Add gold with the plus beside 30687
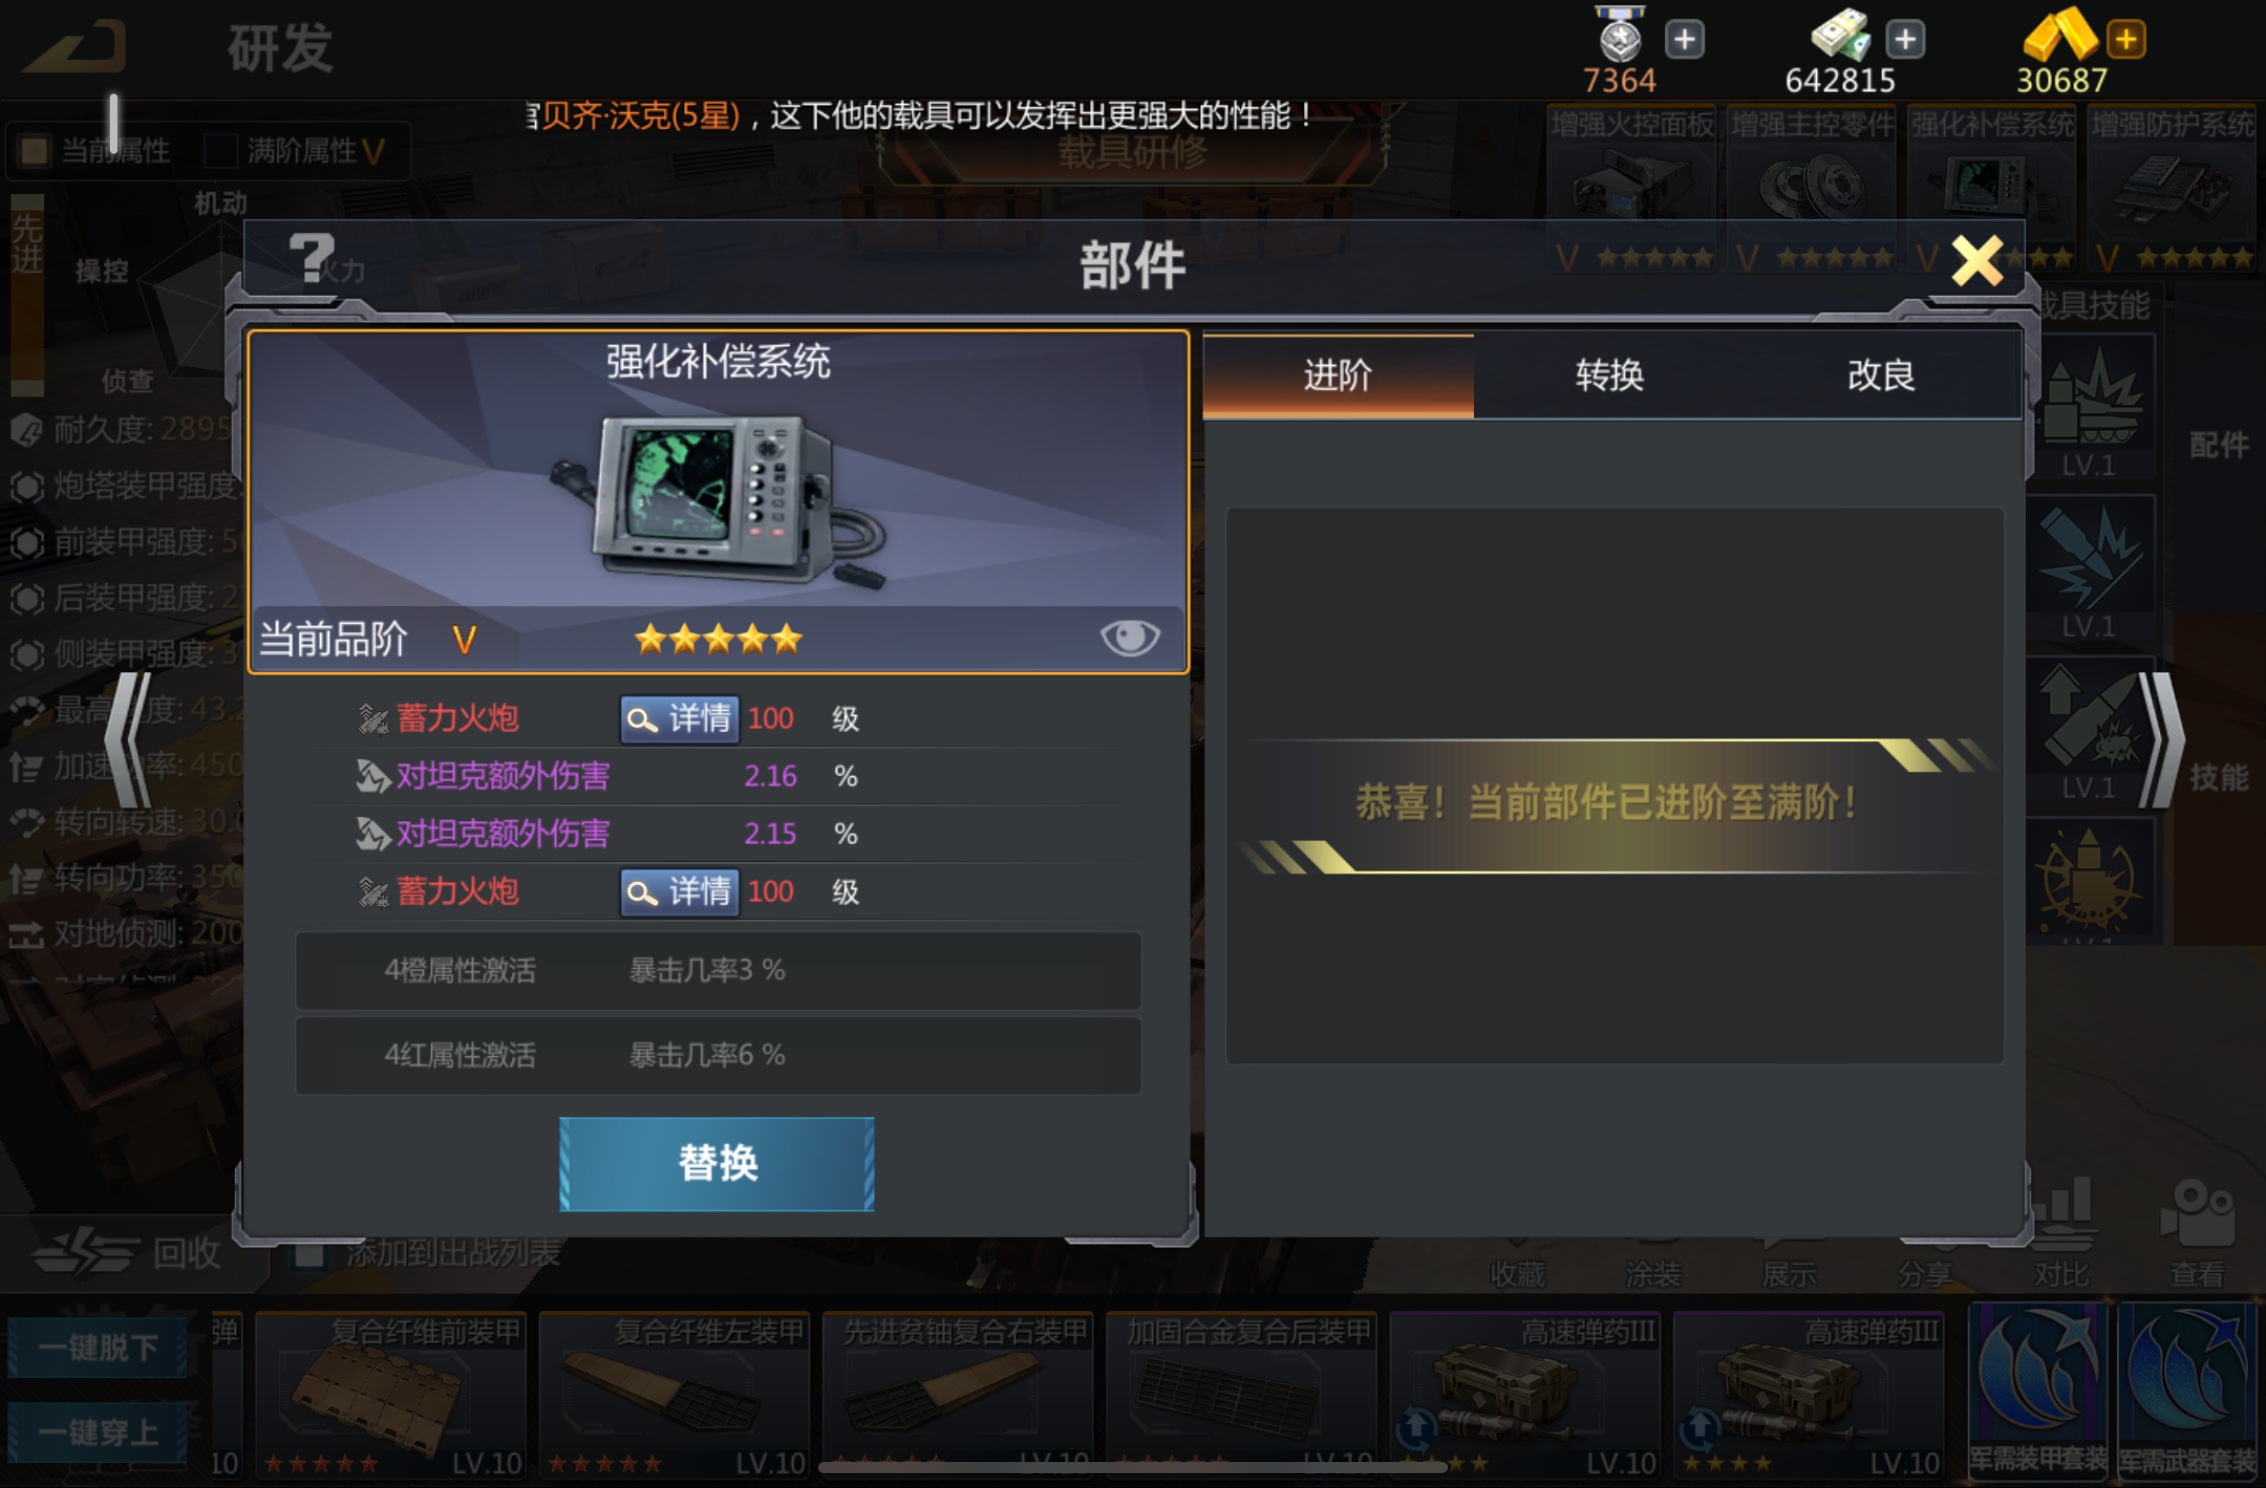2266x1488 pixels. (2126, 40)
